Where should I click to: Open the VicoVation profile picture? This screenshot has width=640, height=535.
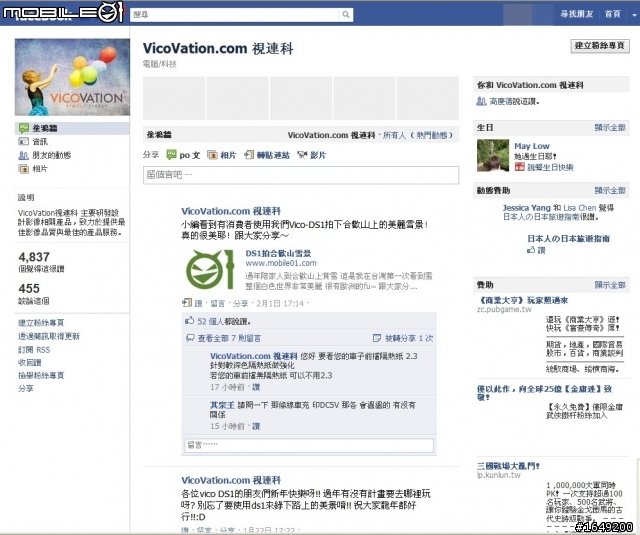point(72,77)
